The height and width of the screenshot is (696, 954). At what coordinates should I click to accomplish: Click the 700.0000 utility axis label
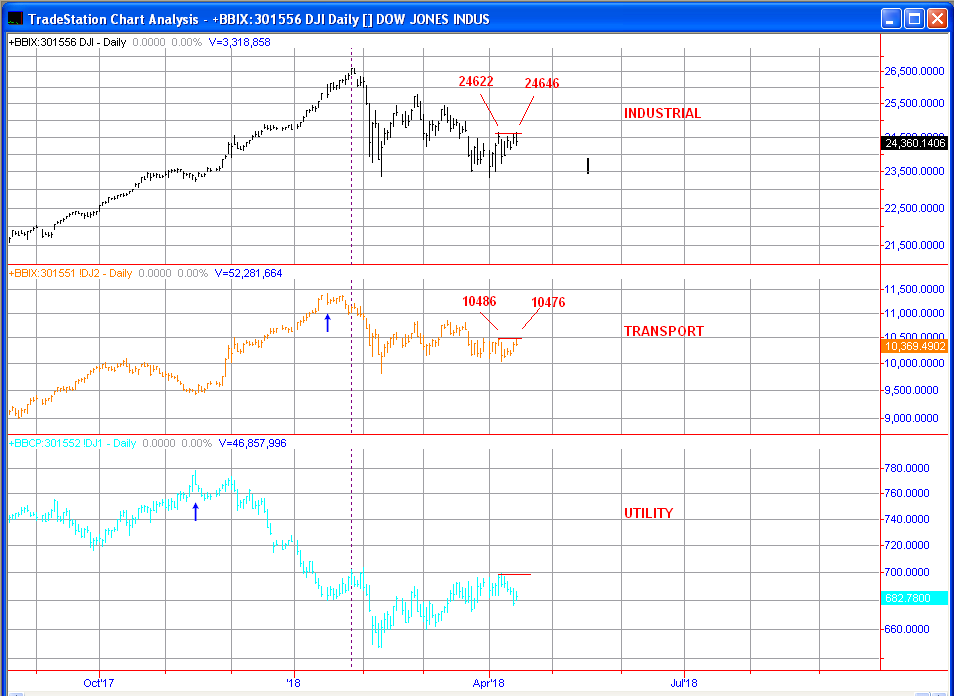click(907, 572)
